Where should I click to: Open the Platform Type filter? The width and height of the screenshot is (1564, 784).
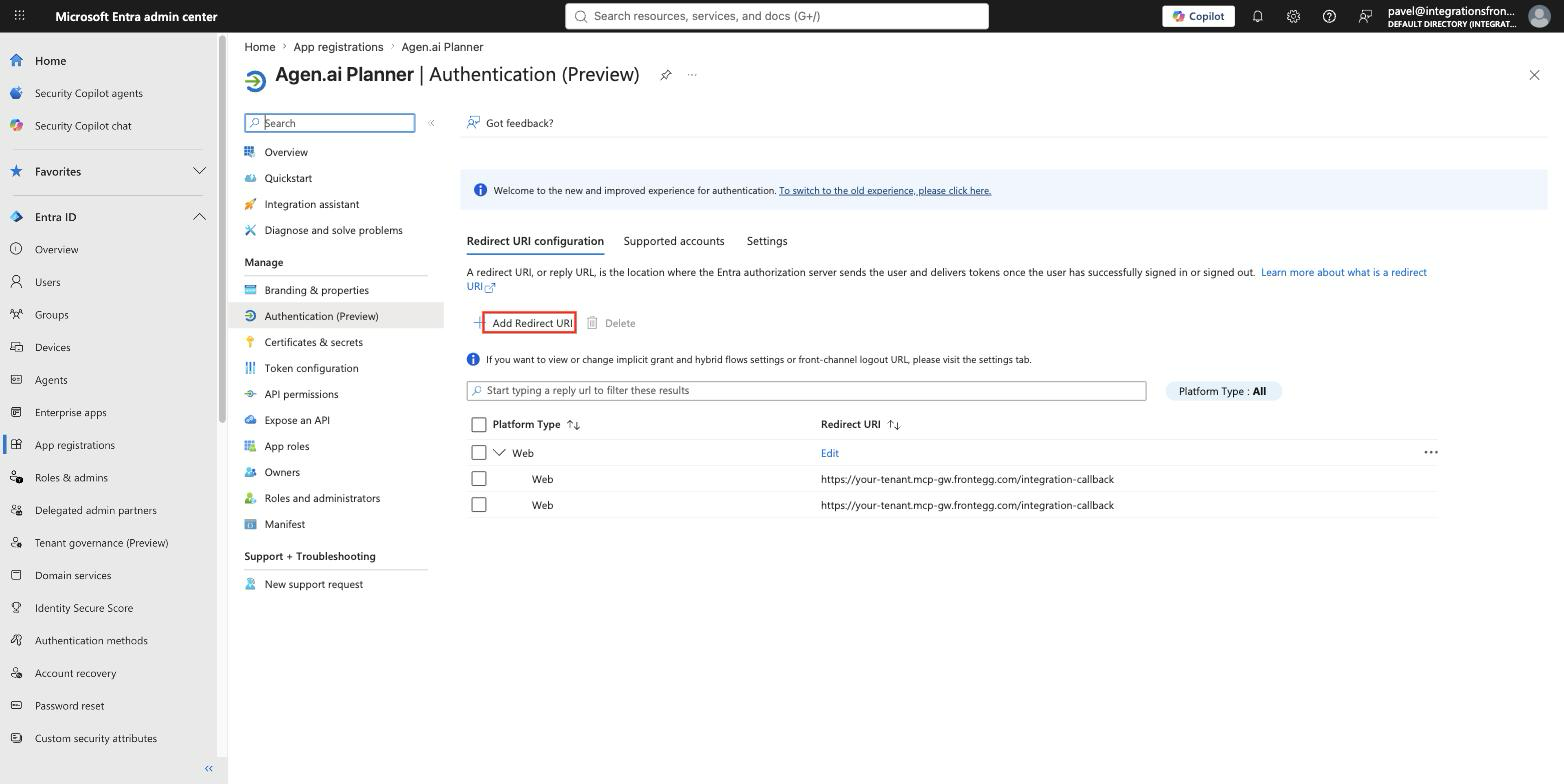tap(1223, 391)
